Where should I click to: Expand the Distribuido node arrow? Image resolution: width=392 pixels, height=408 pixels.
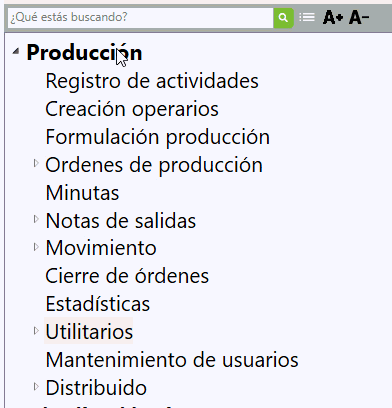tap(36, 386)
